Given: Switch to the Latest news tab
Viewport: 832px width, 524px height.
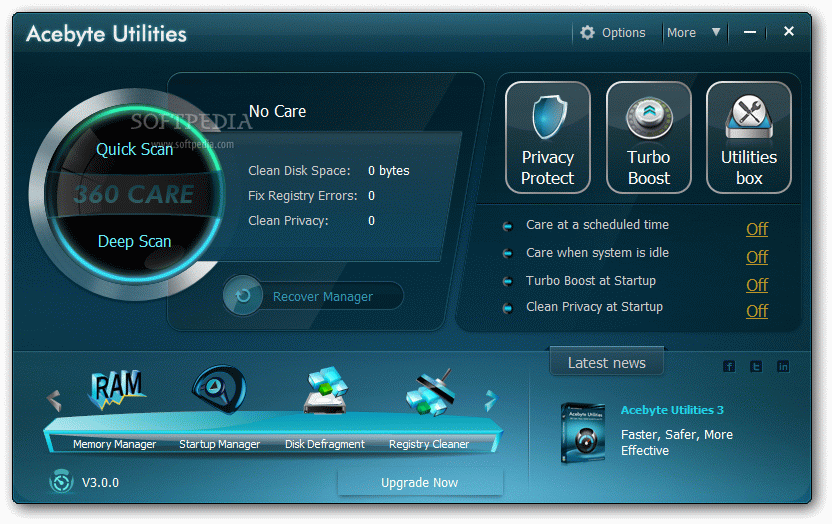Looking at the screenshot, I should (x=606, y=362).
